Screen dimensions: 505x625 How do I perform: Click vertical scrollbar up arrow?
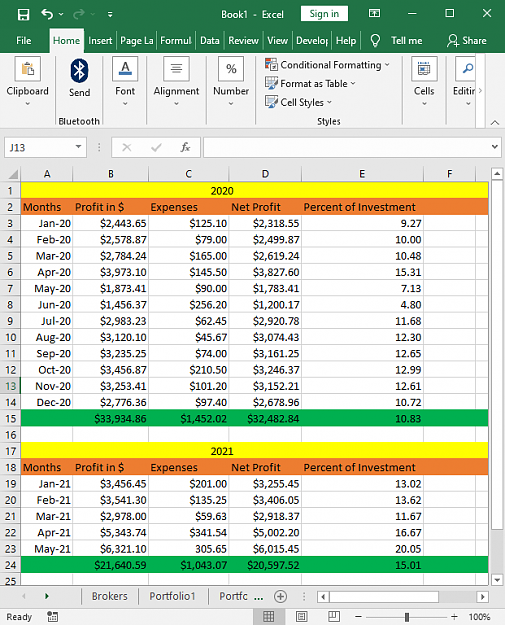pos(497,173)
